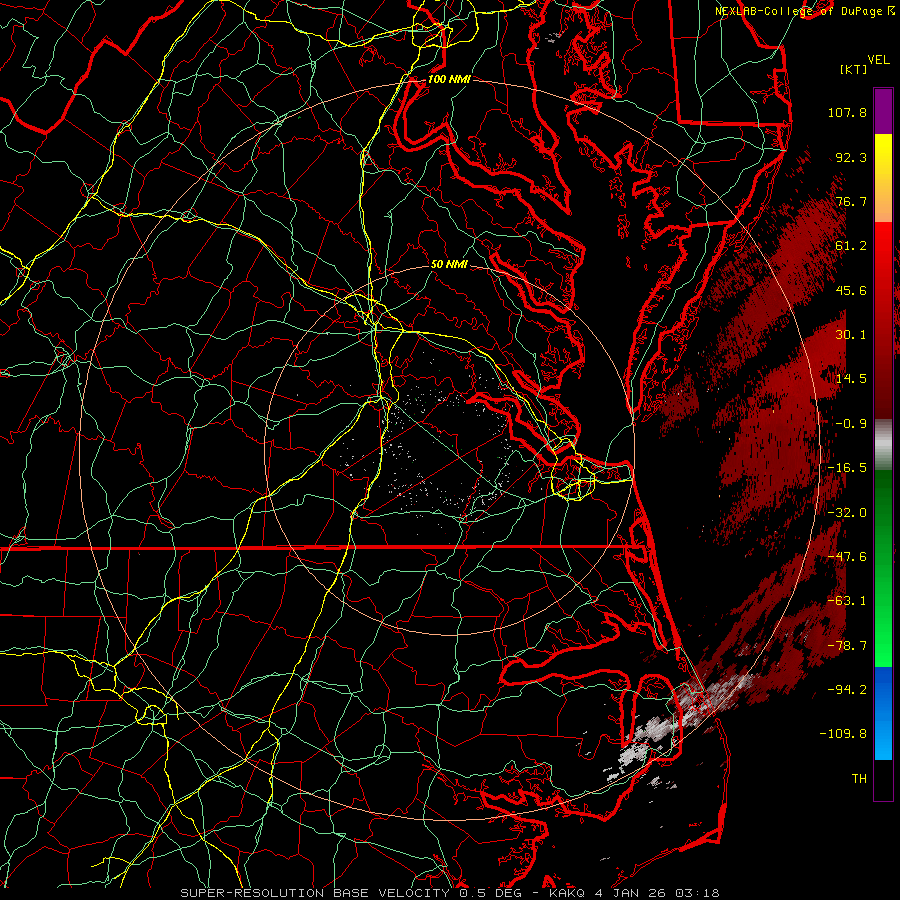Click the TH legend label

(x=859, y=779)
